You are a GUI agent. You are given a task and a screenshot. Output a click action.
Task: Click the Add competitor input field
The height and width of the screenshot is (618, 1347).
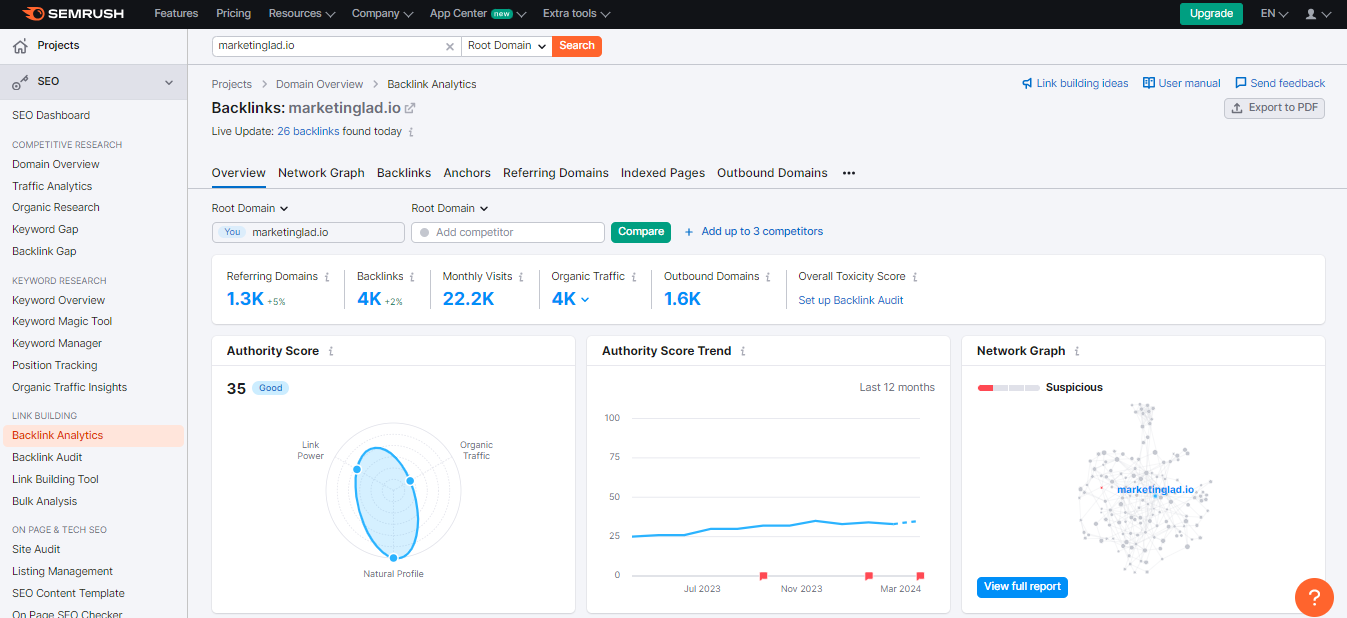click(508, 232)
